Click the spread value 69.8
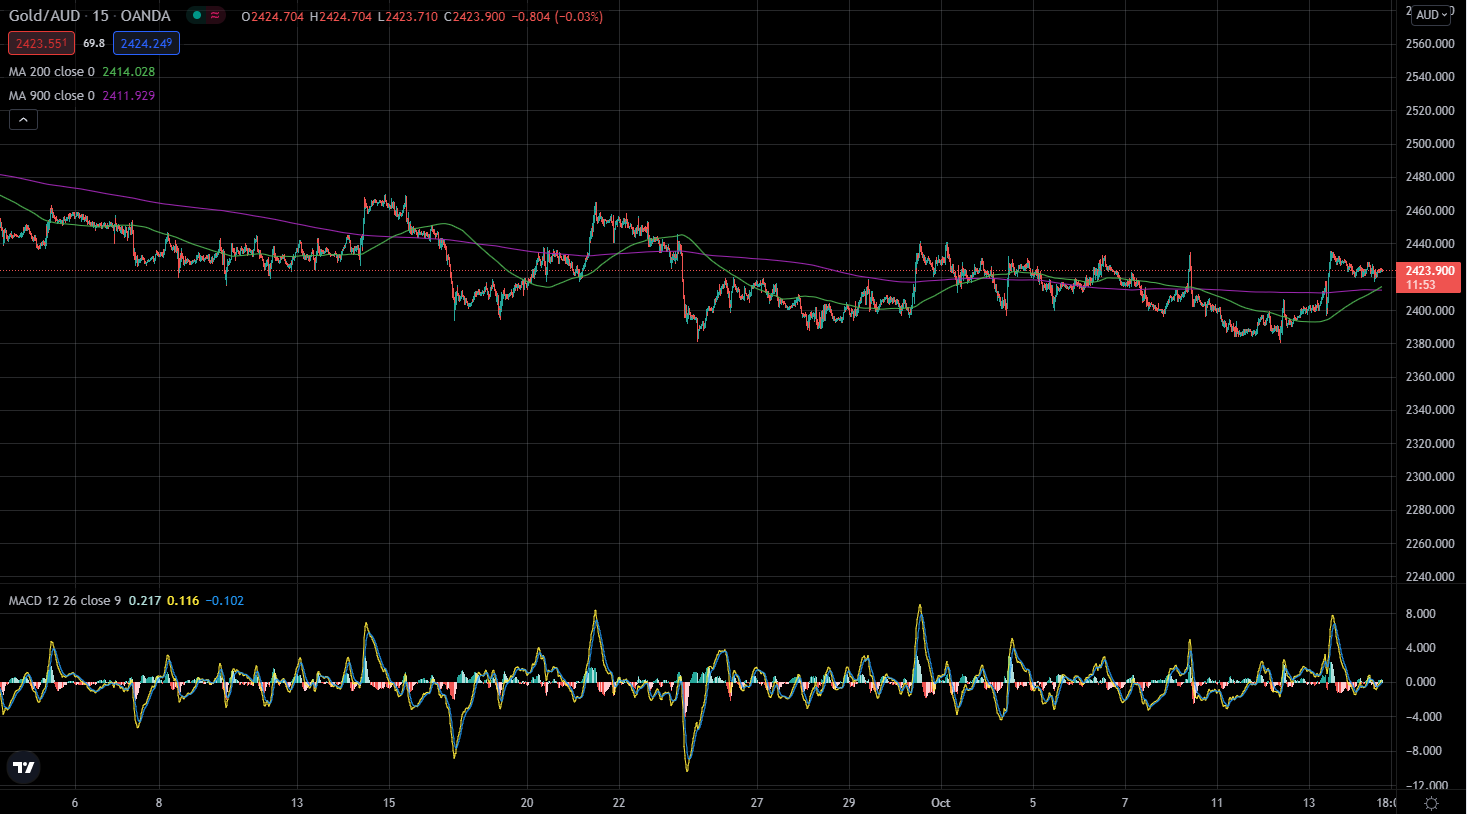 point(94,43)
